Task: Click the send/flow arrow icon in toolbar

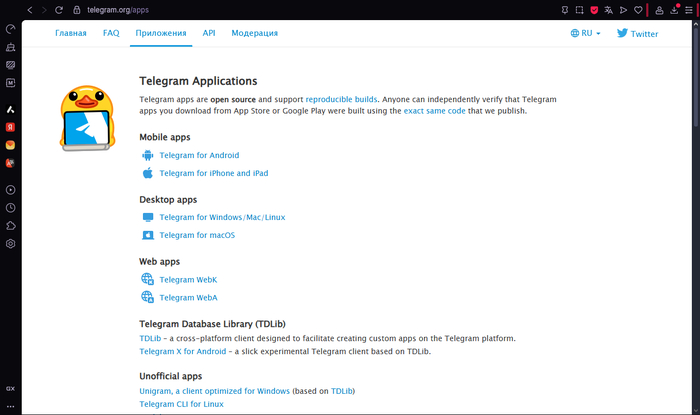Action: pyautogui.click(x=623, y=10)
